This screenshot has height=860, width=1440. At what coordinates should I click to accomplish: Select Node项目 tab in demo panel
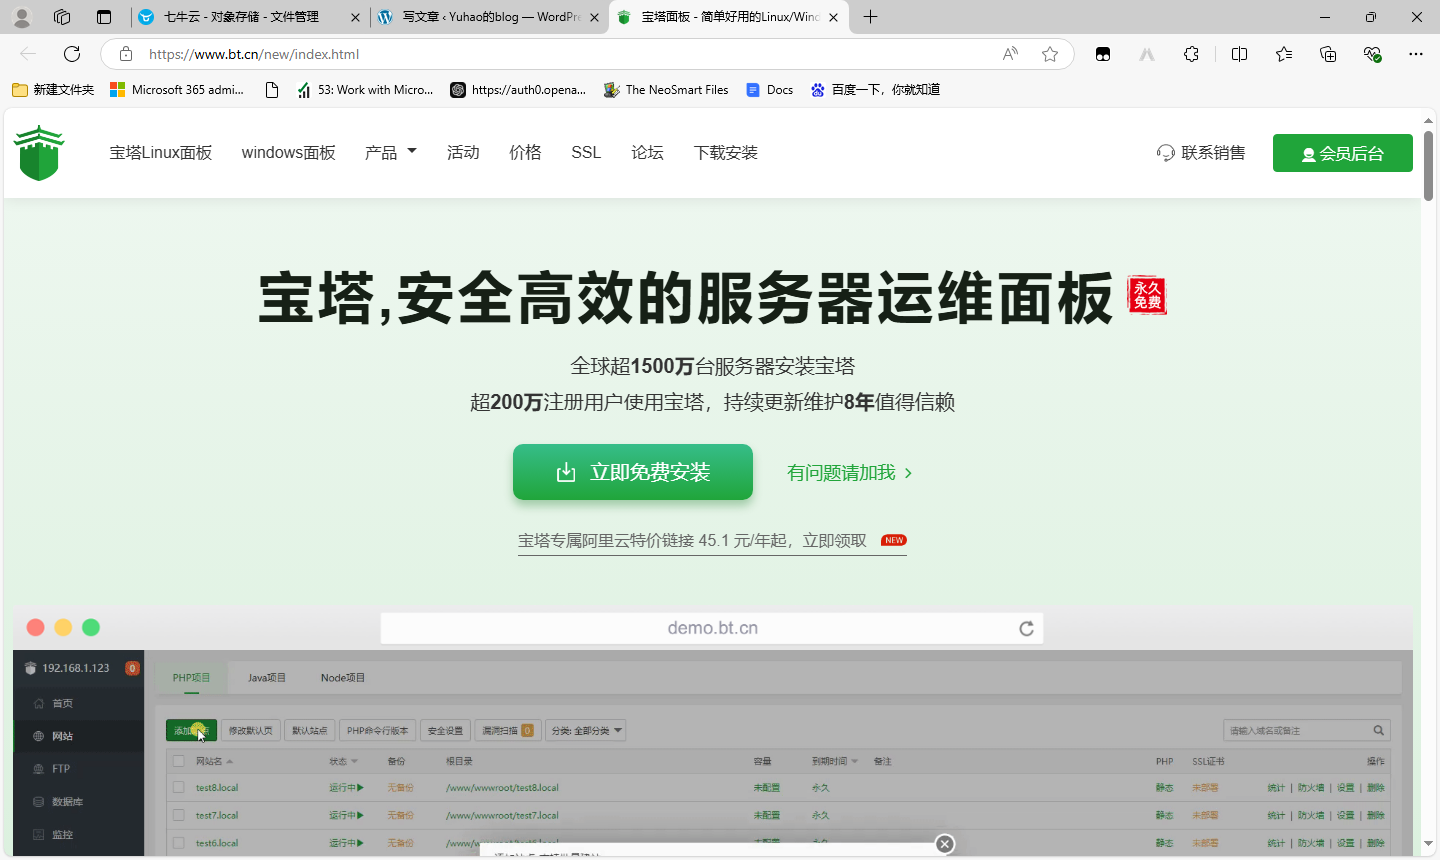click(x=342, y=678)
